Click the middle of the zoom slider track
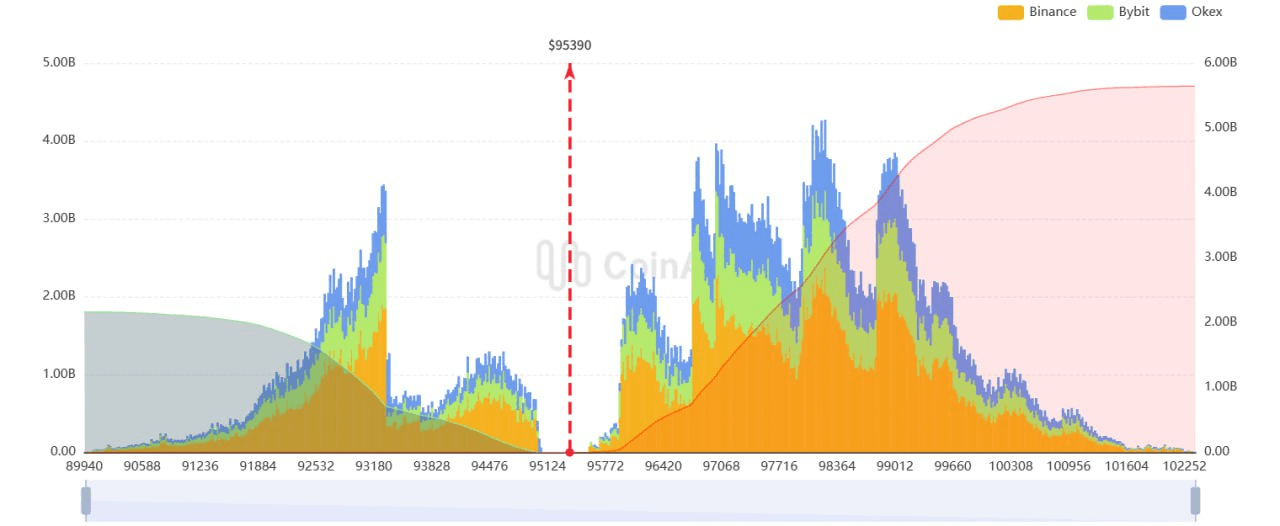 click(x=640, y=500)
